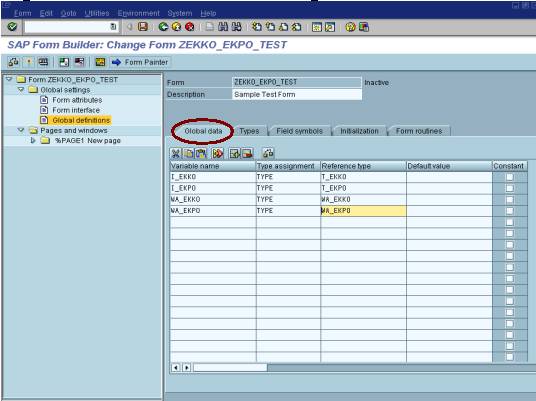Switch to the Global data tab

click(203, 131)
